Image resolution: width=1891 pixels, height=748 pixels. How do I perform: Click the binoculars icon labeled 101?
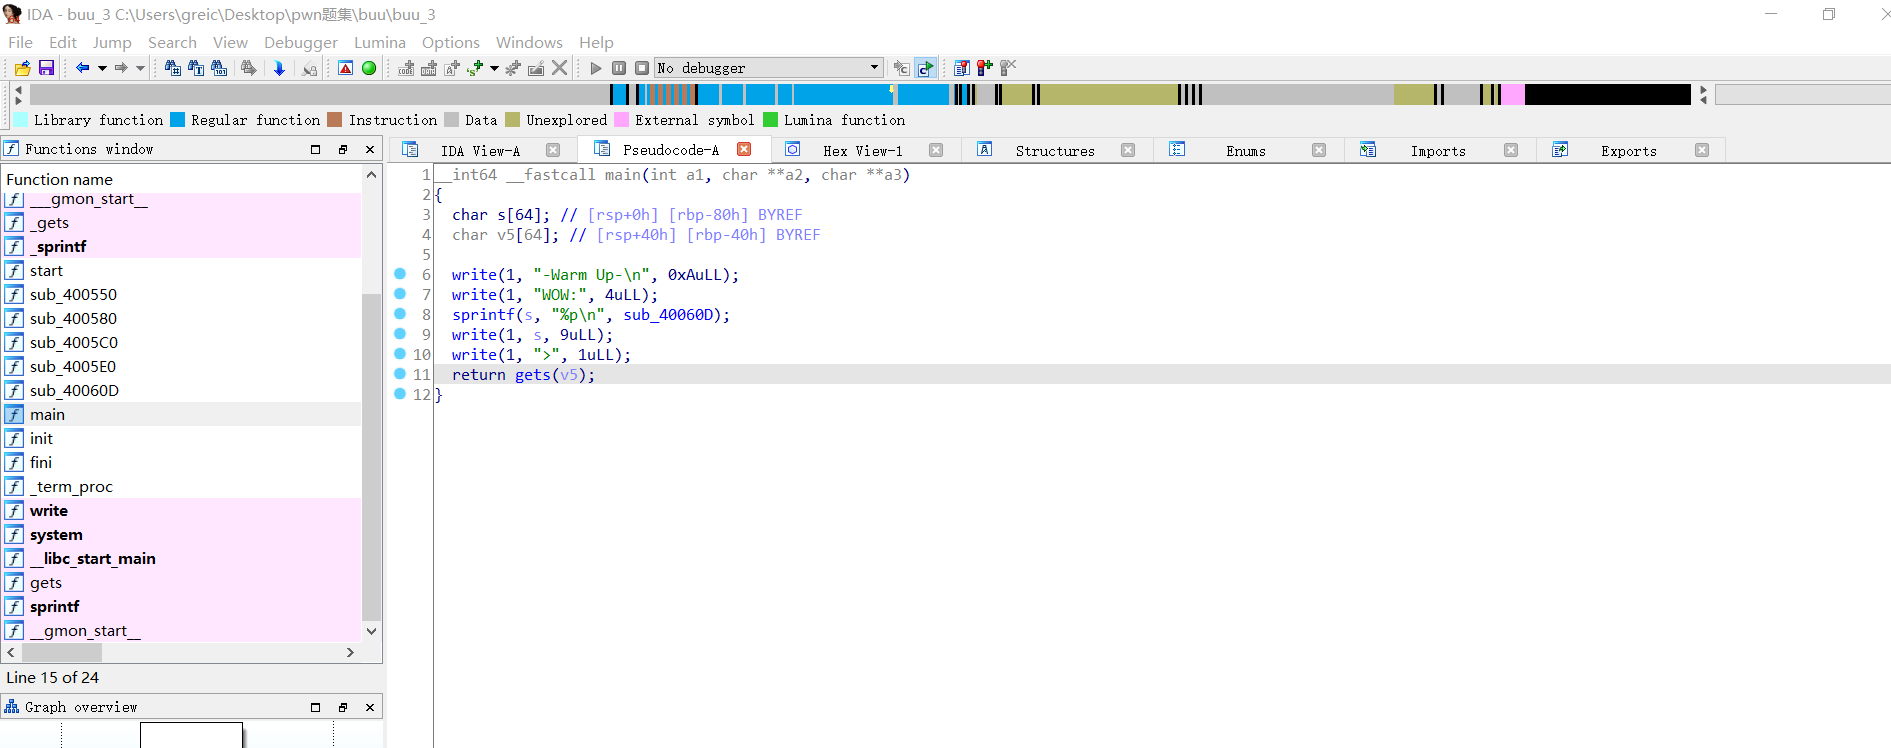point(219,68)
